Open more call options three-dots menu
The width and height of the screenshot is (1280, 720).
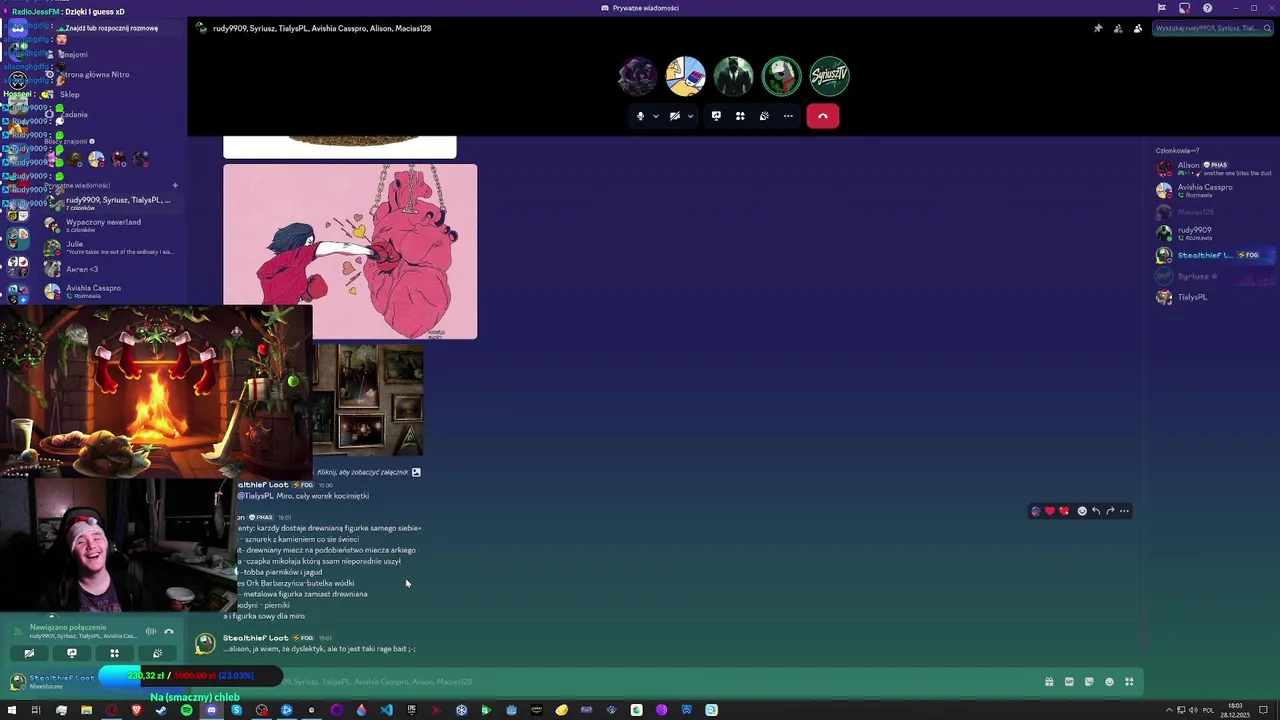[788, 116]
